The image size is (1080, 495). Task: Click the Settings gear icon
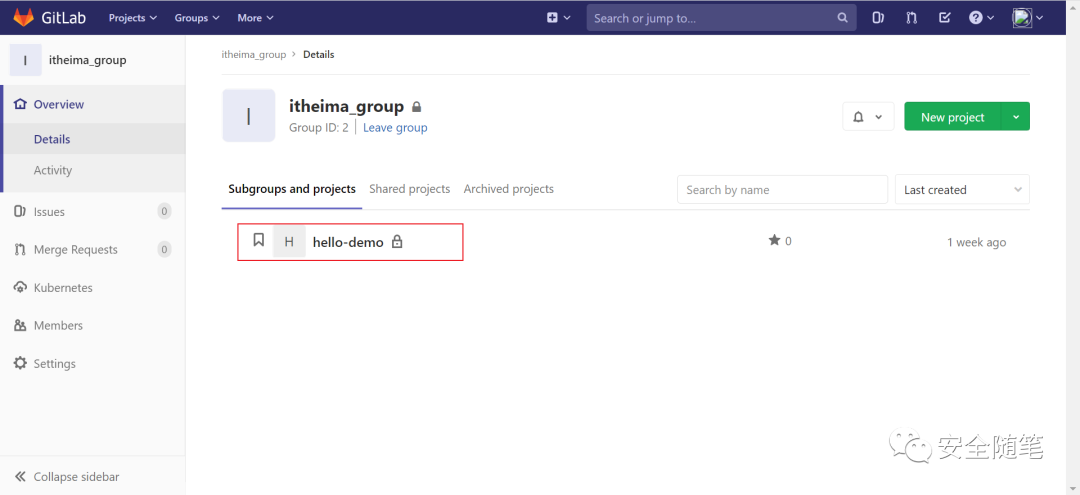click(x=20, y=363)
